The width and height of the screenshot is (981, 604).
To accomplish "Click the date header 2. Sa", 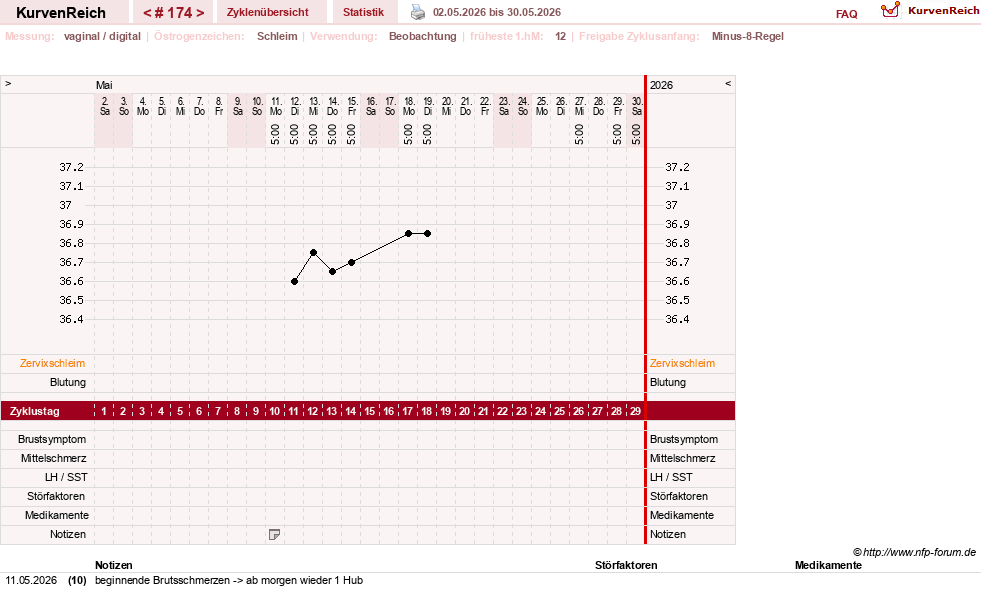I will [x=105, y=106].
